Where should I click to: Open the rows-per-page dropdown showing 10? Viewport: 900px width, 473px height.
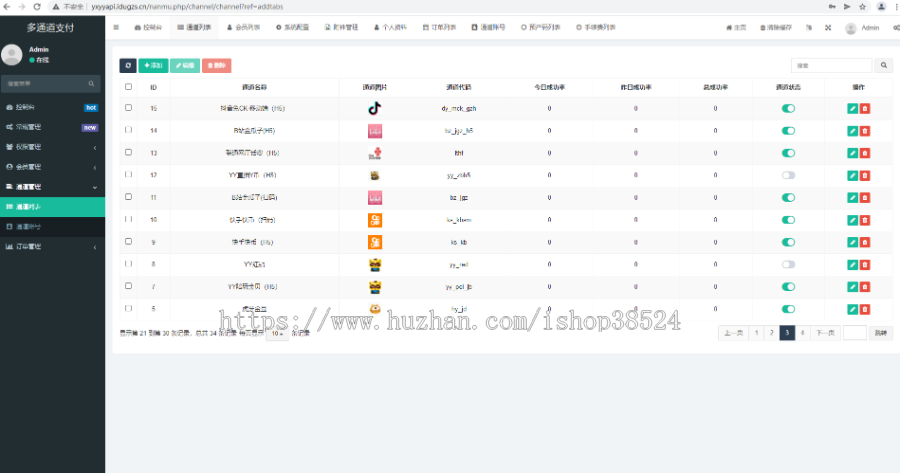(278, 333)
